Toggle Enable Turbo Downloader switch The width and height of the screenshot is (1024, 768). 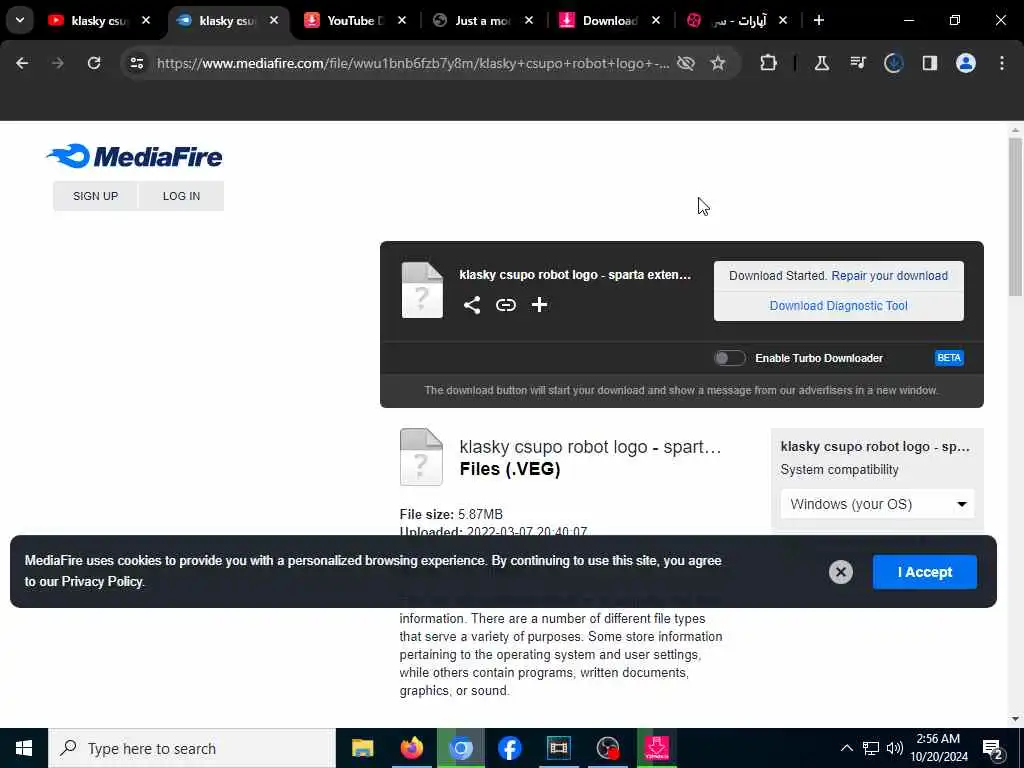729,358
